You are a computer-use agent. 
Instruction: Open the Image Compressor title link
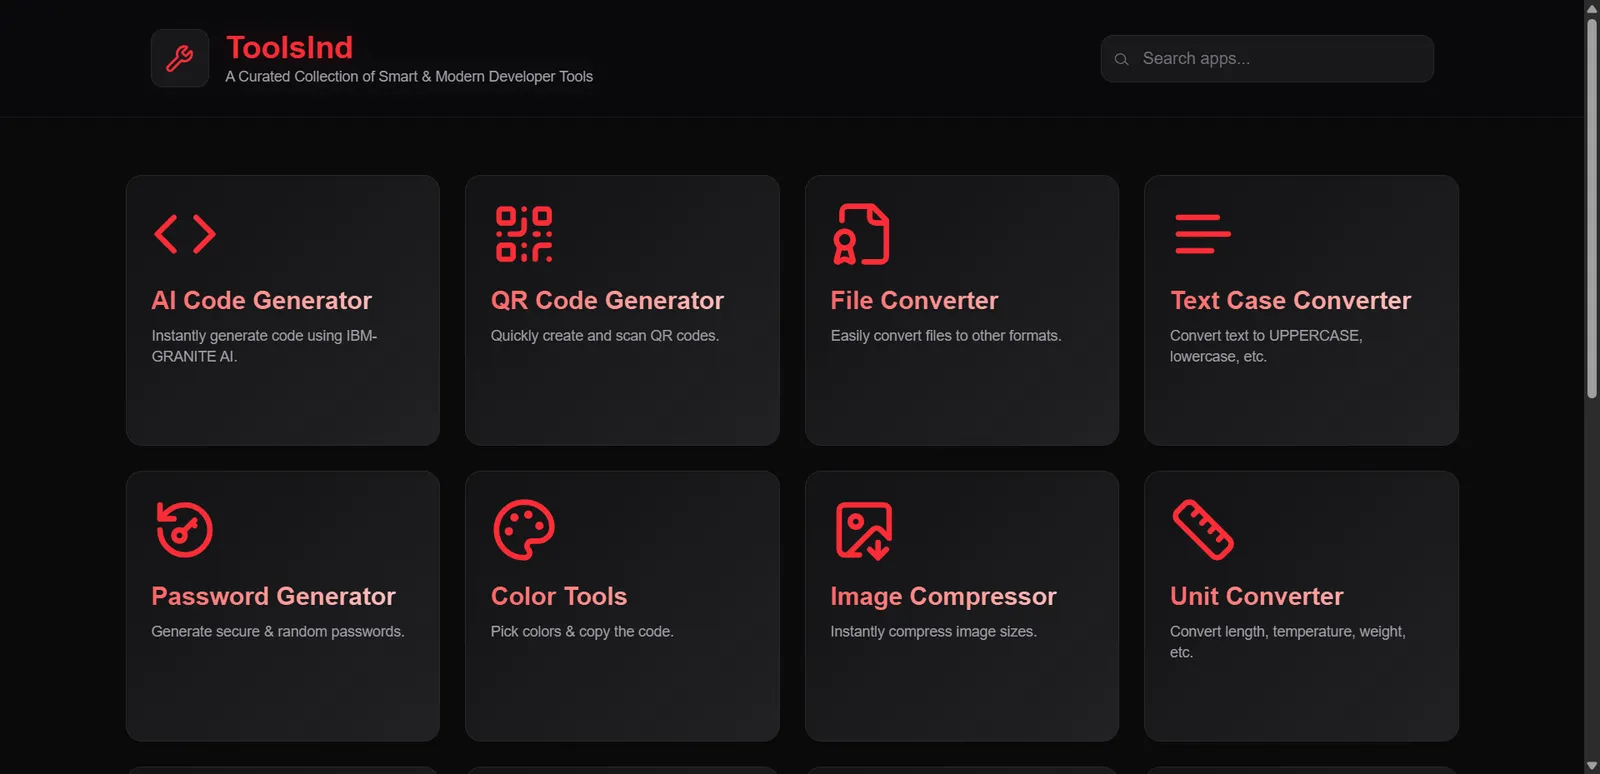(943, 597)
